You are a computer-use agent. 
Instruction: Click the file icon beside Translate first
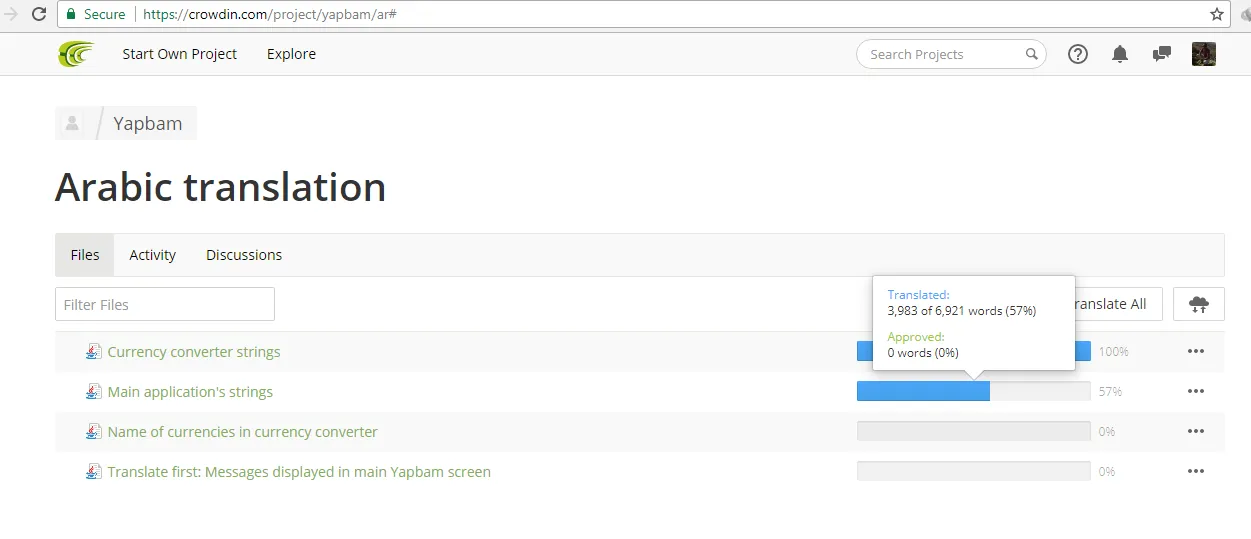coord(93,471)
